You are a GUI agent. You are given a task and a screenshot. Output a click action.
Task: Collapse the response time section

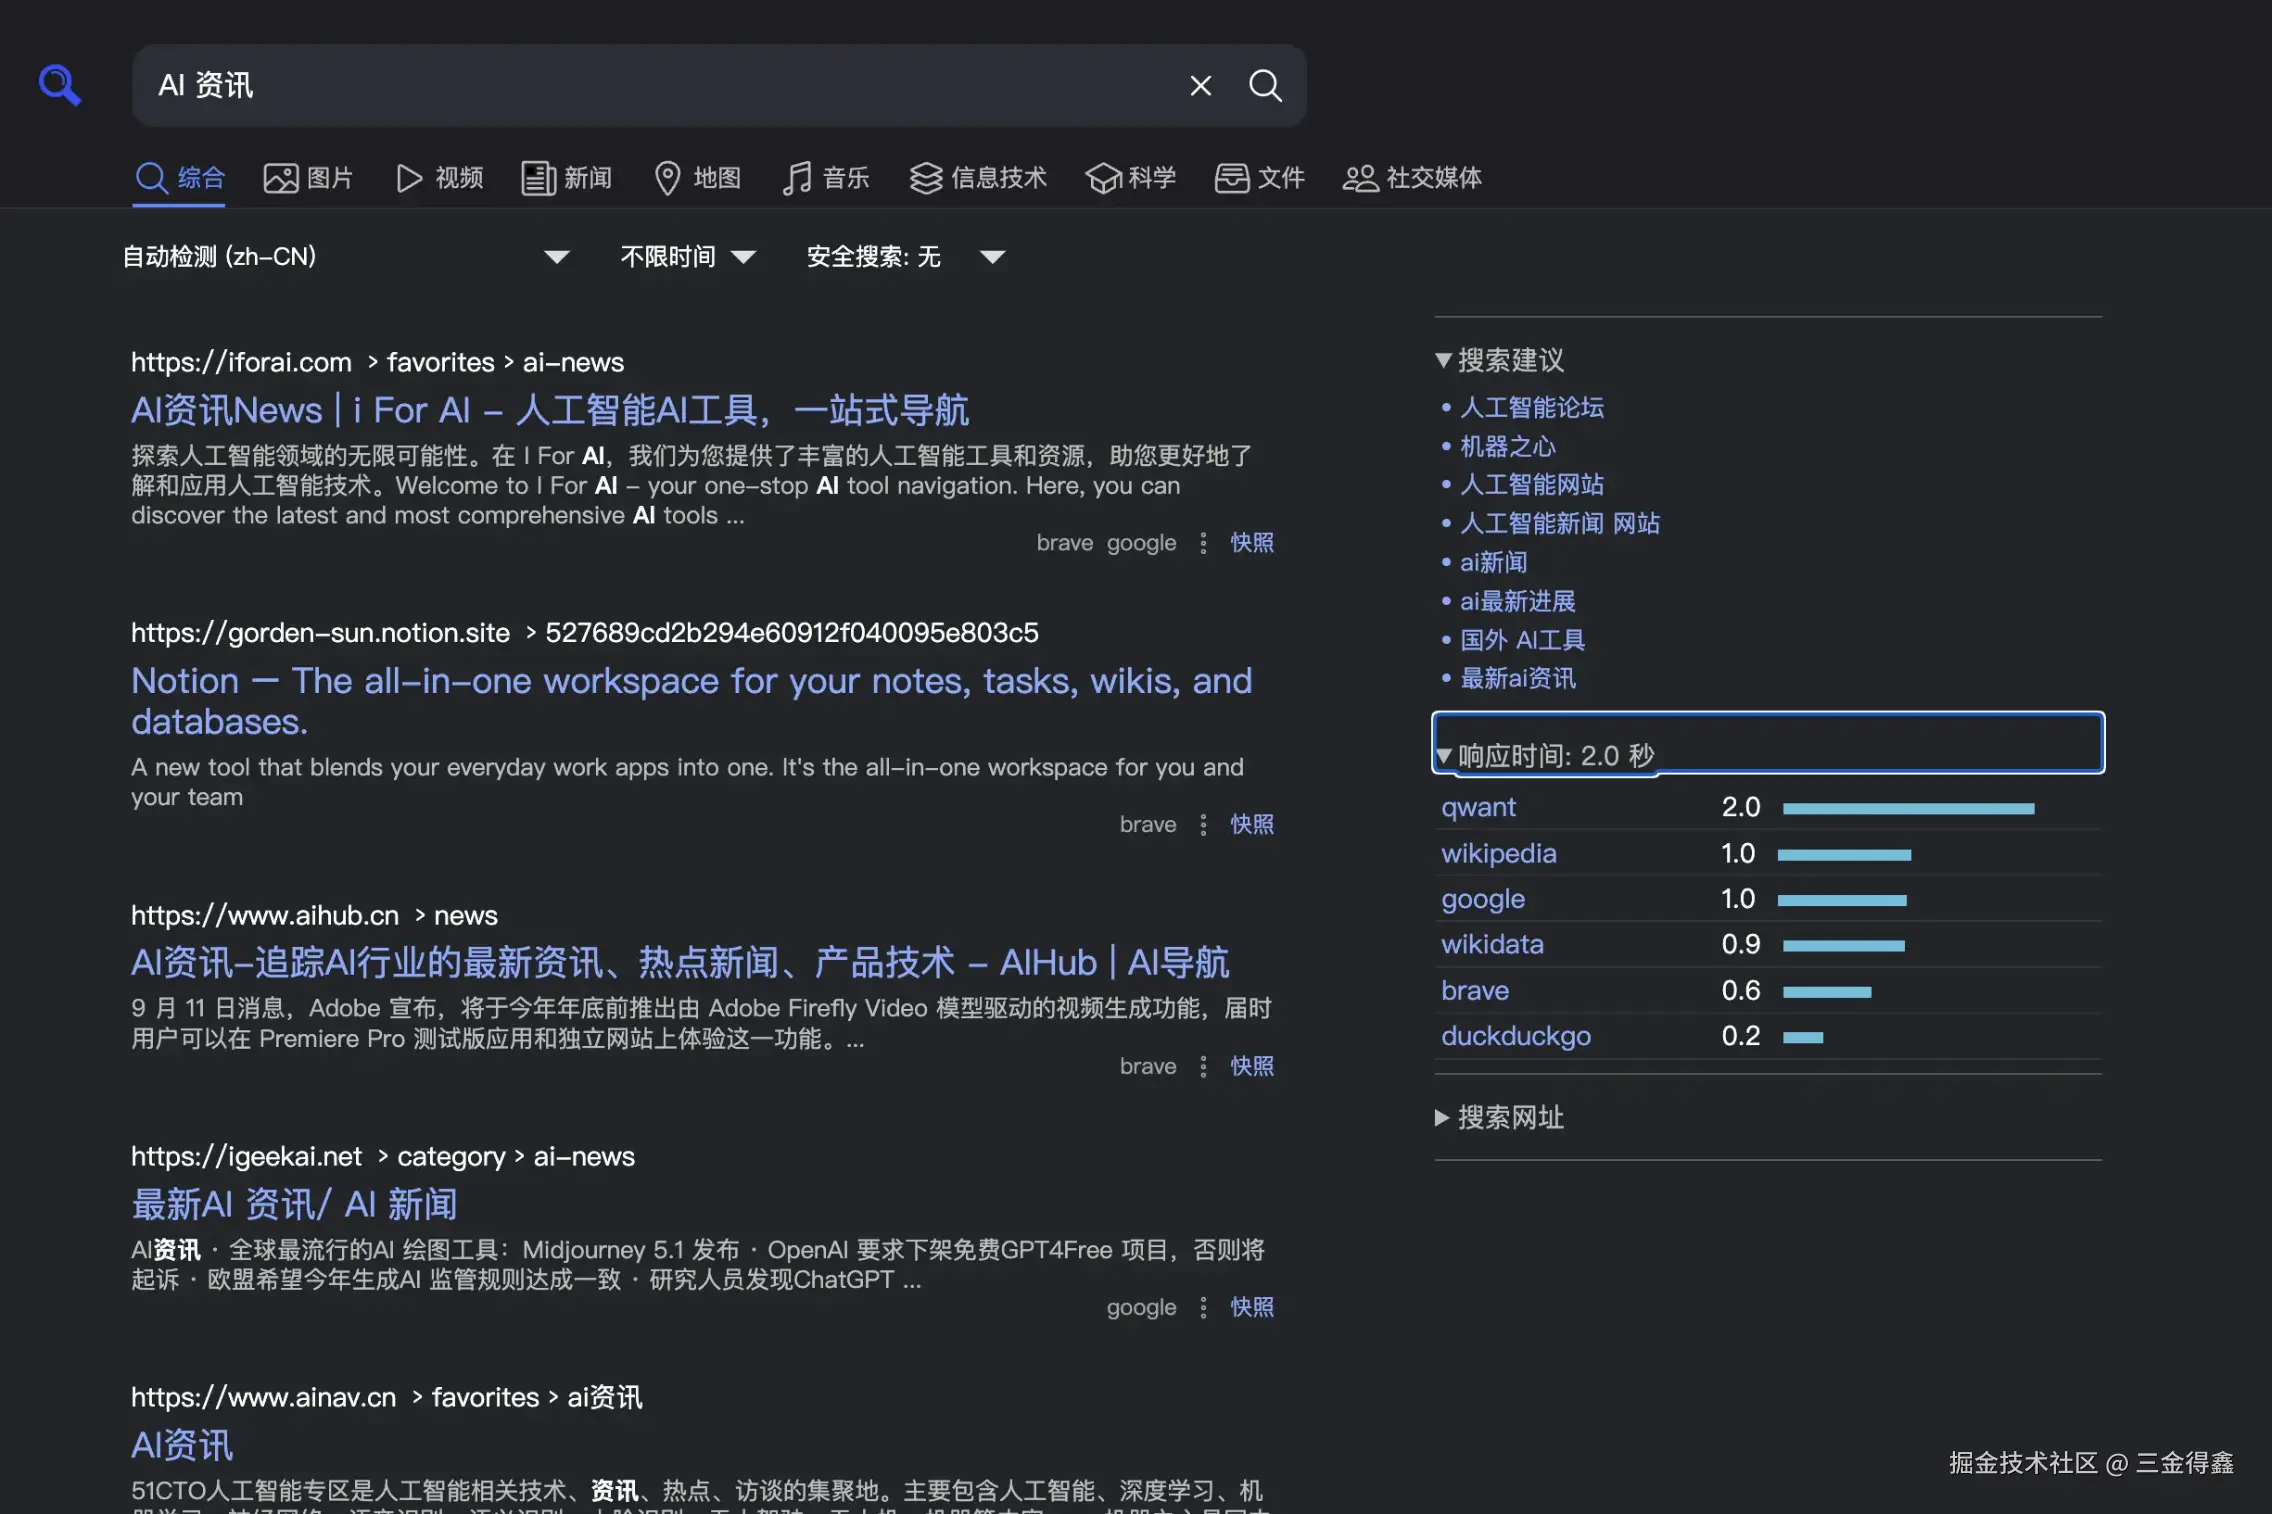[1546, 755]
